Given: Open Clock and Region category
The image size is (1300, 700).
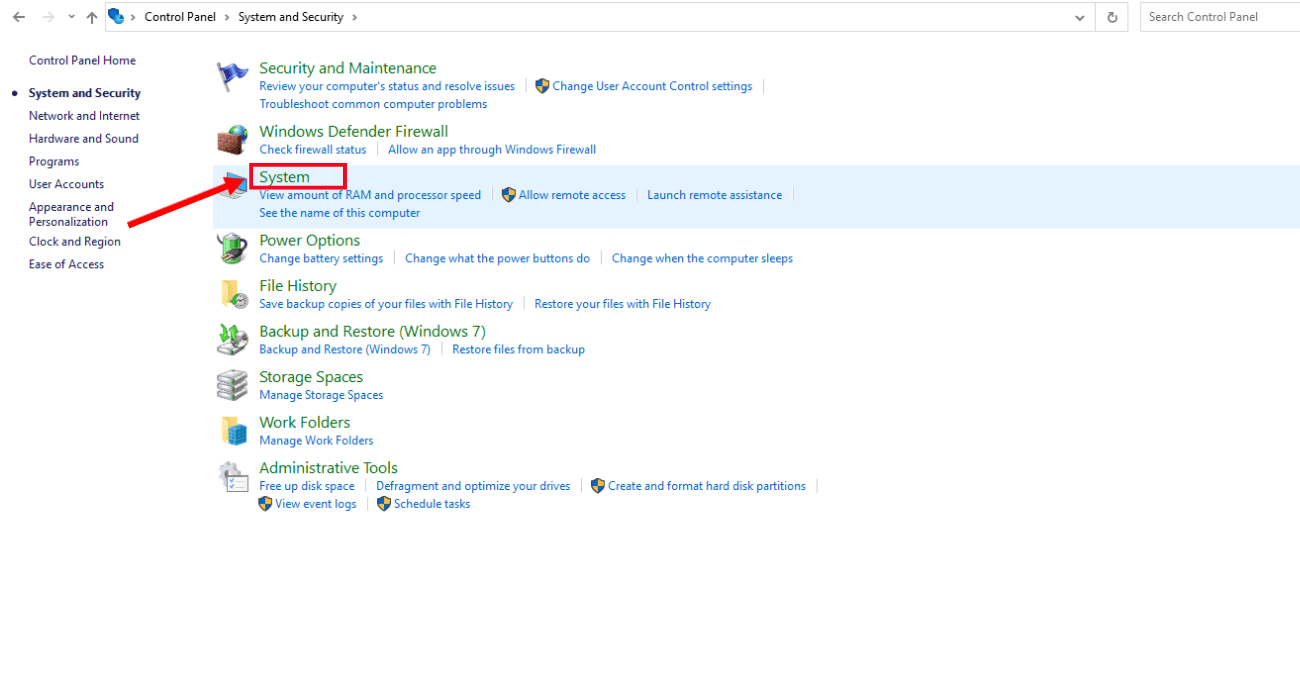Looking at the screenshot, I should [x=74, y=242].
